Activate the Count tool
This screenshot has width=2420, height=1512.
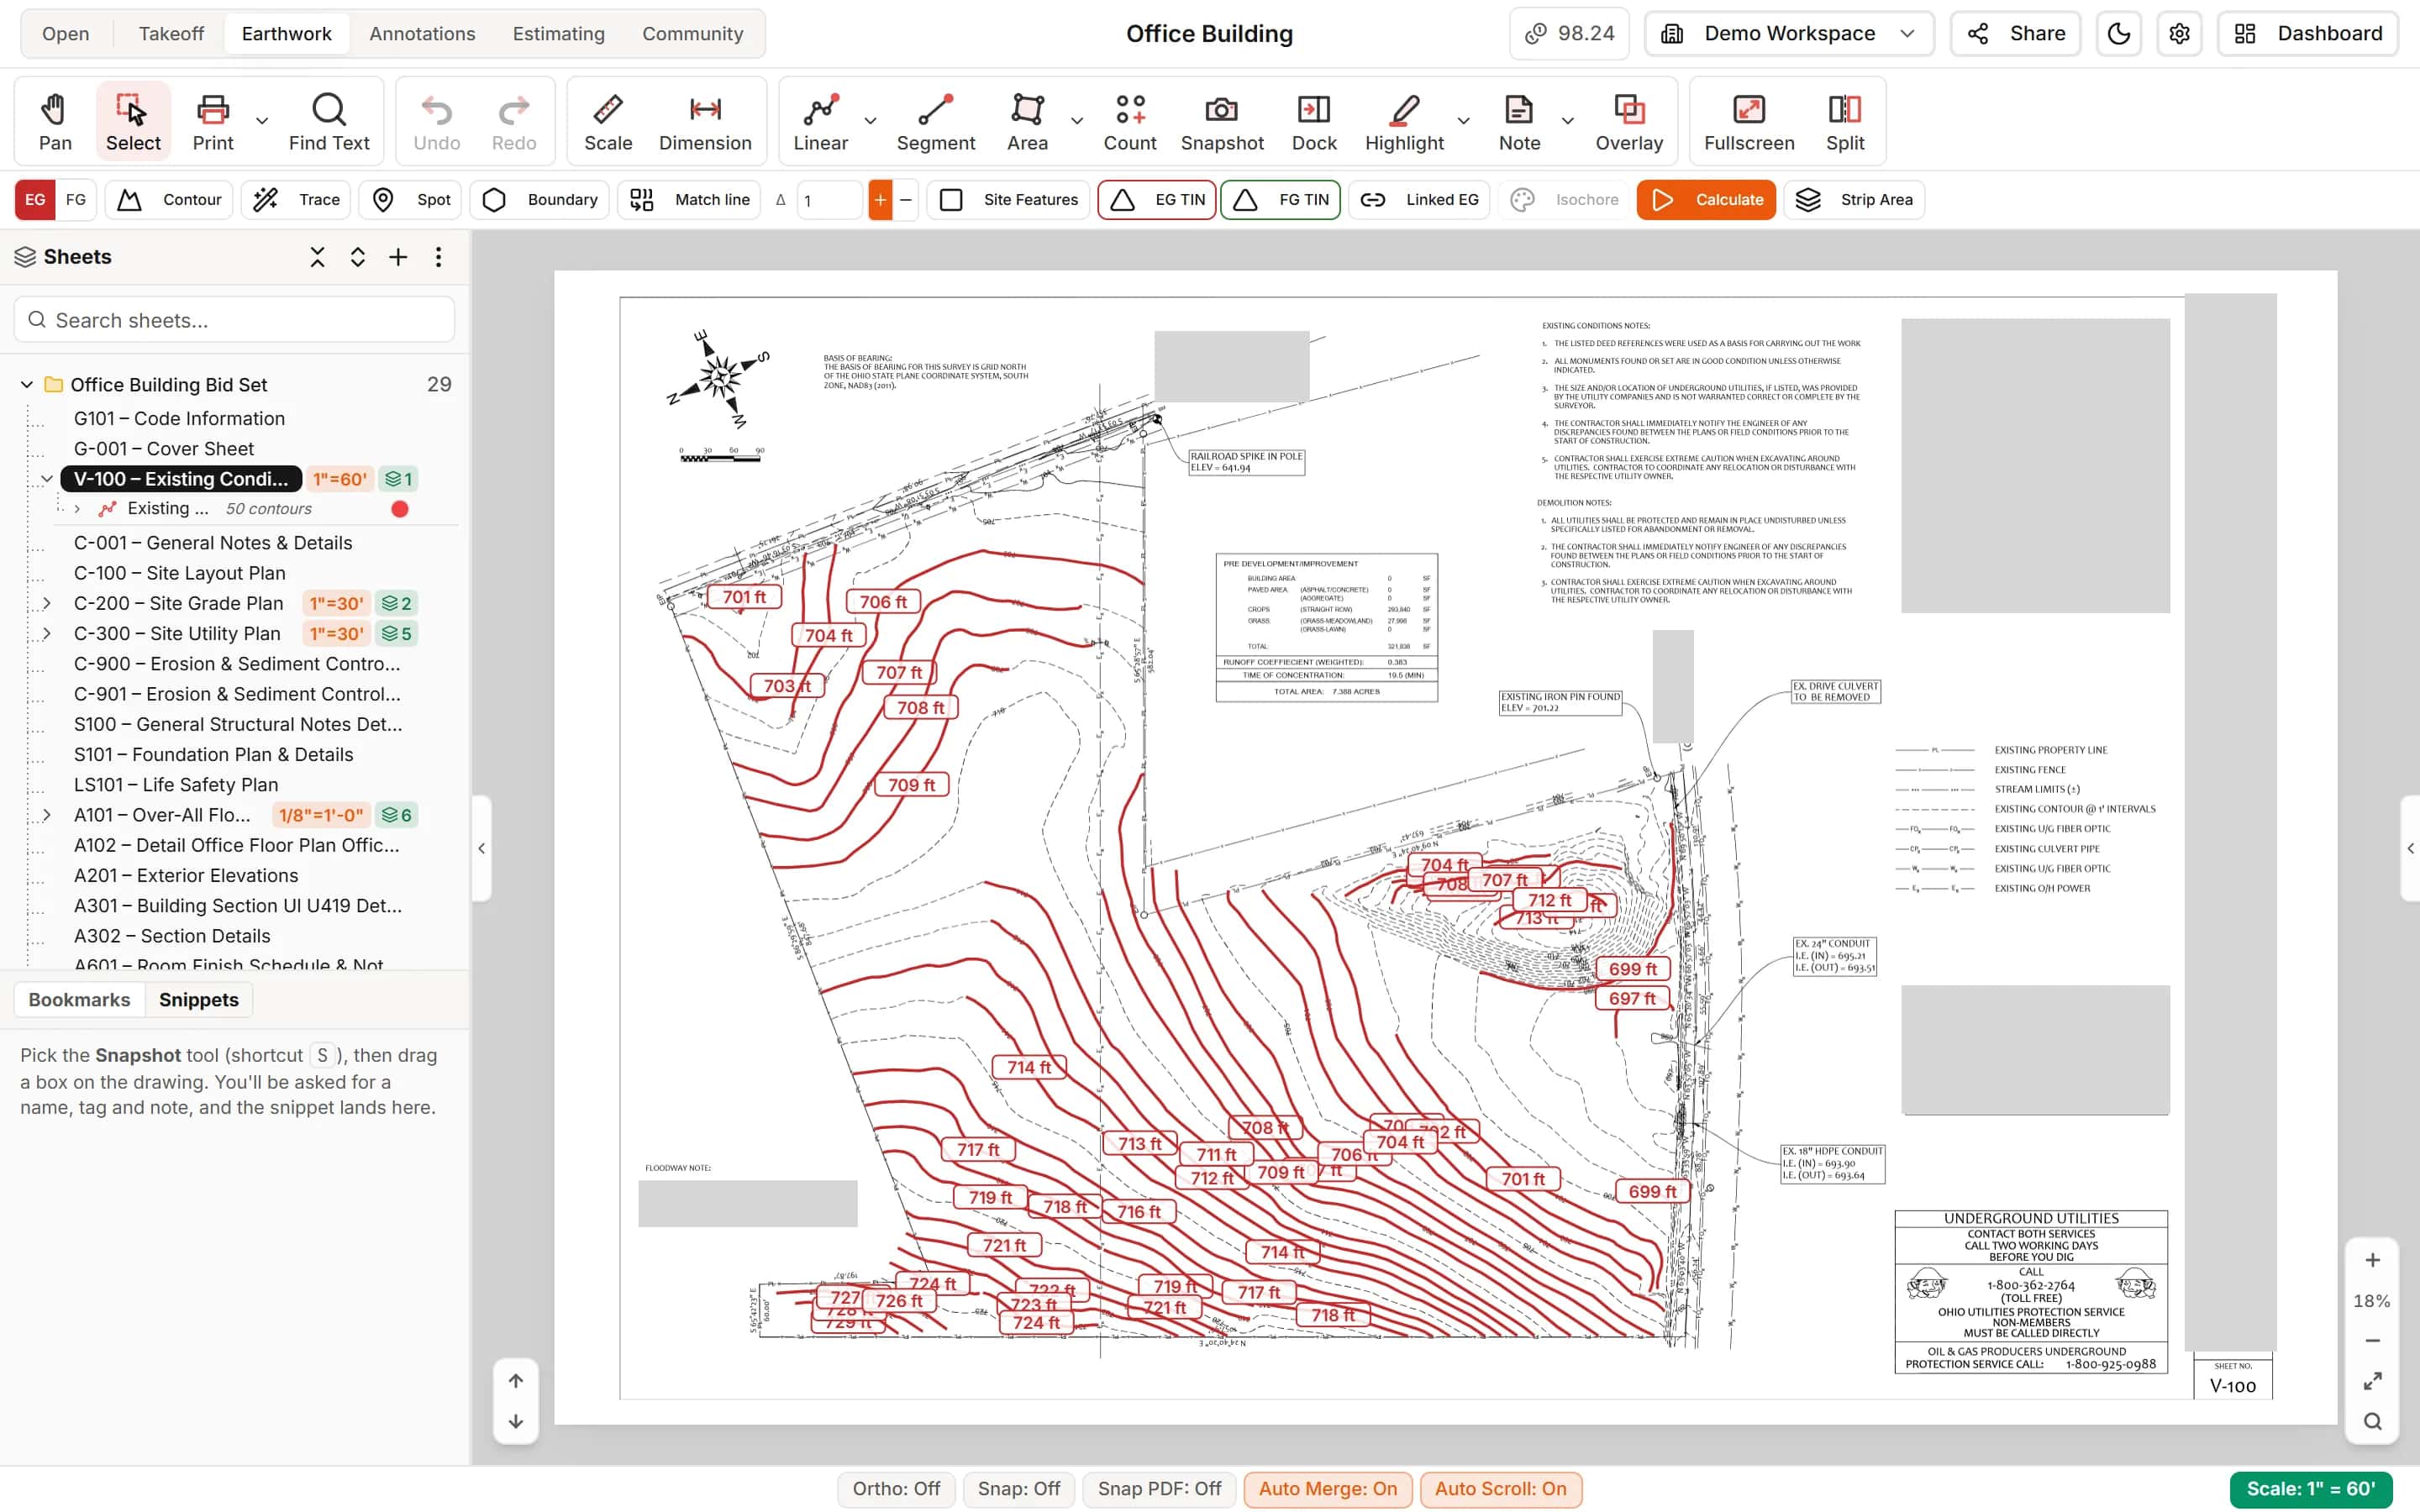[1129, 122]
